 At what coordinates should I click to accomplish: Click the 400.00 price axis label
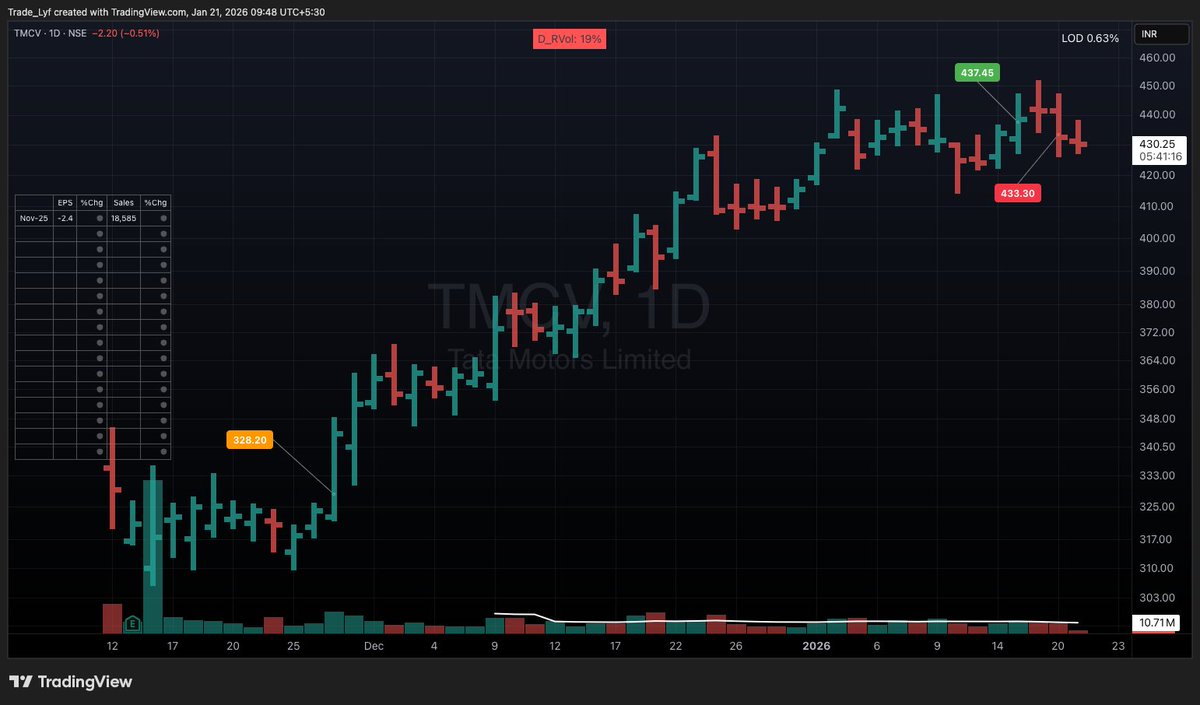[x=1156, y=239]
